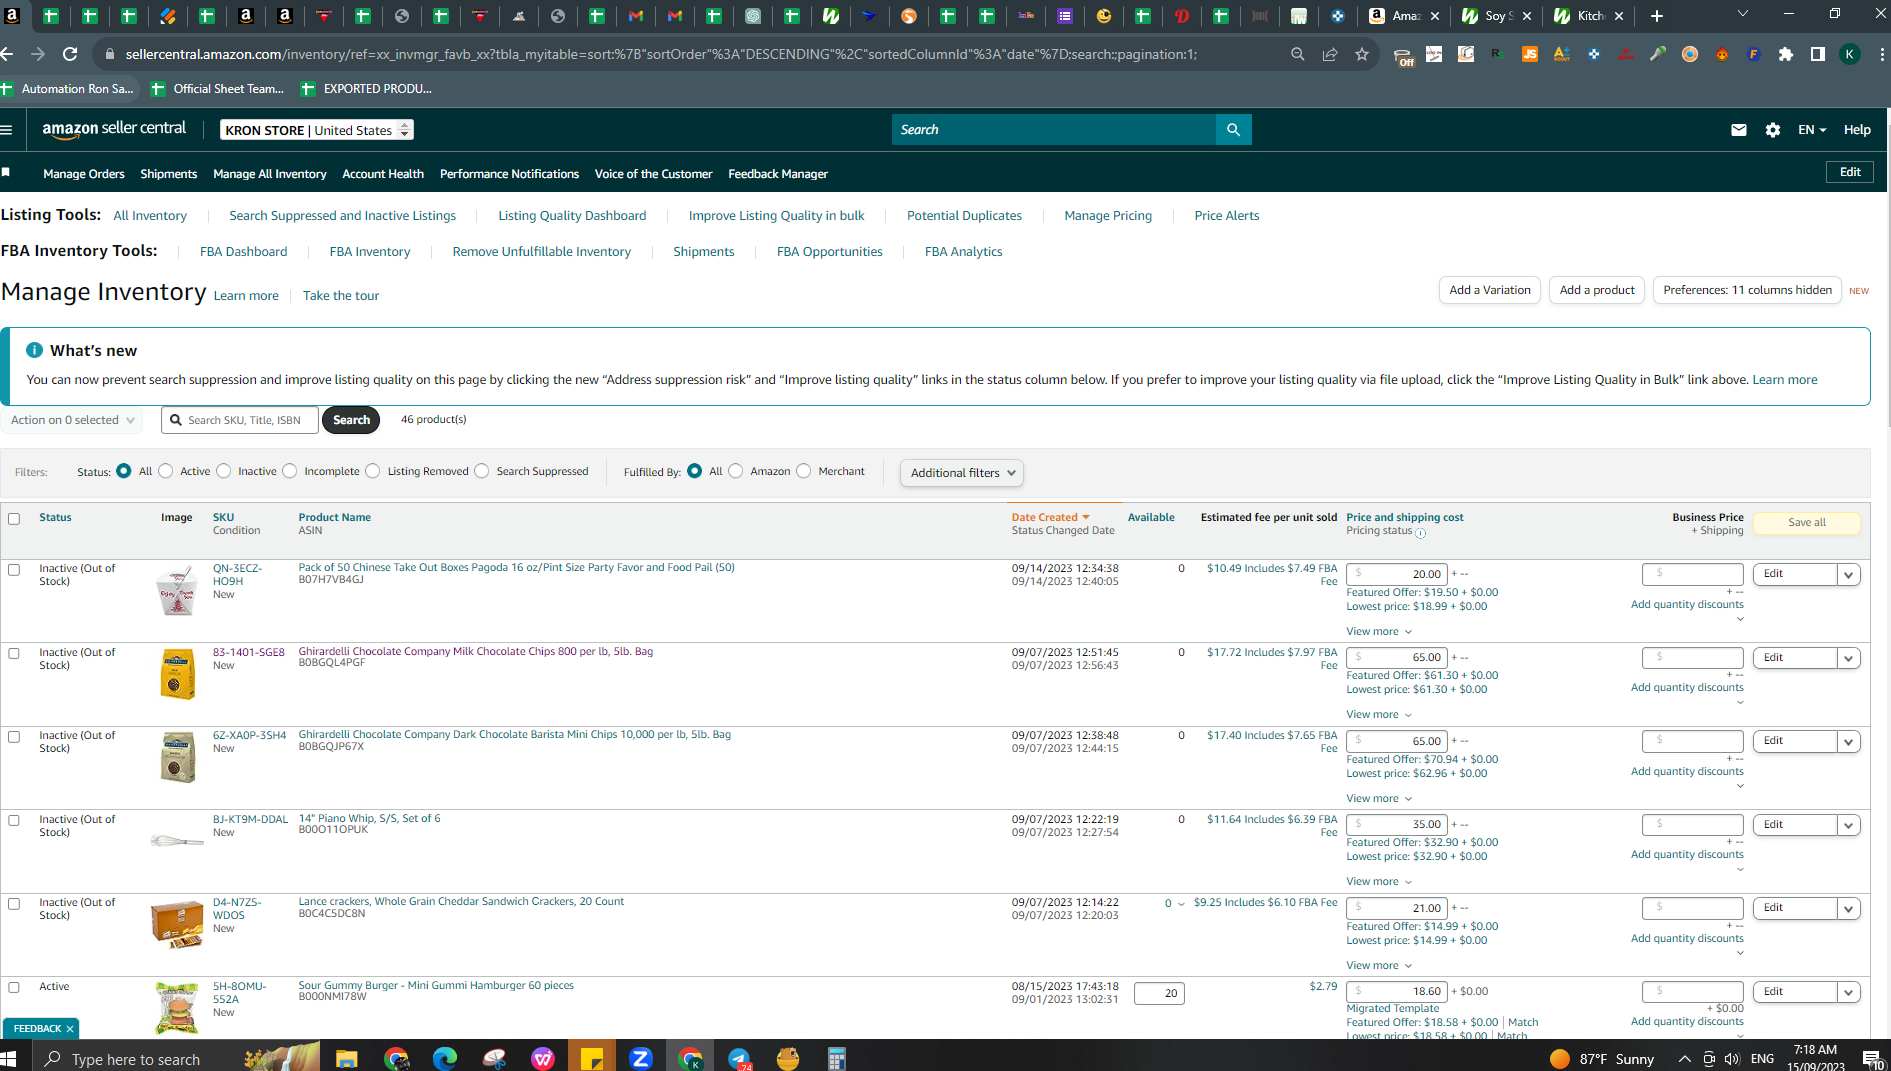This screenshot has height=1071, width=1891.
Task: Open the FBA Dashboard link
Action: [x=243, y=252]
